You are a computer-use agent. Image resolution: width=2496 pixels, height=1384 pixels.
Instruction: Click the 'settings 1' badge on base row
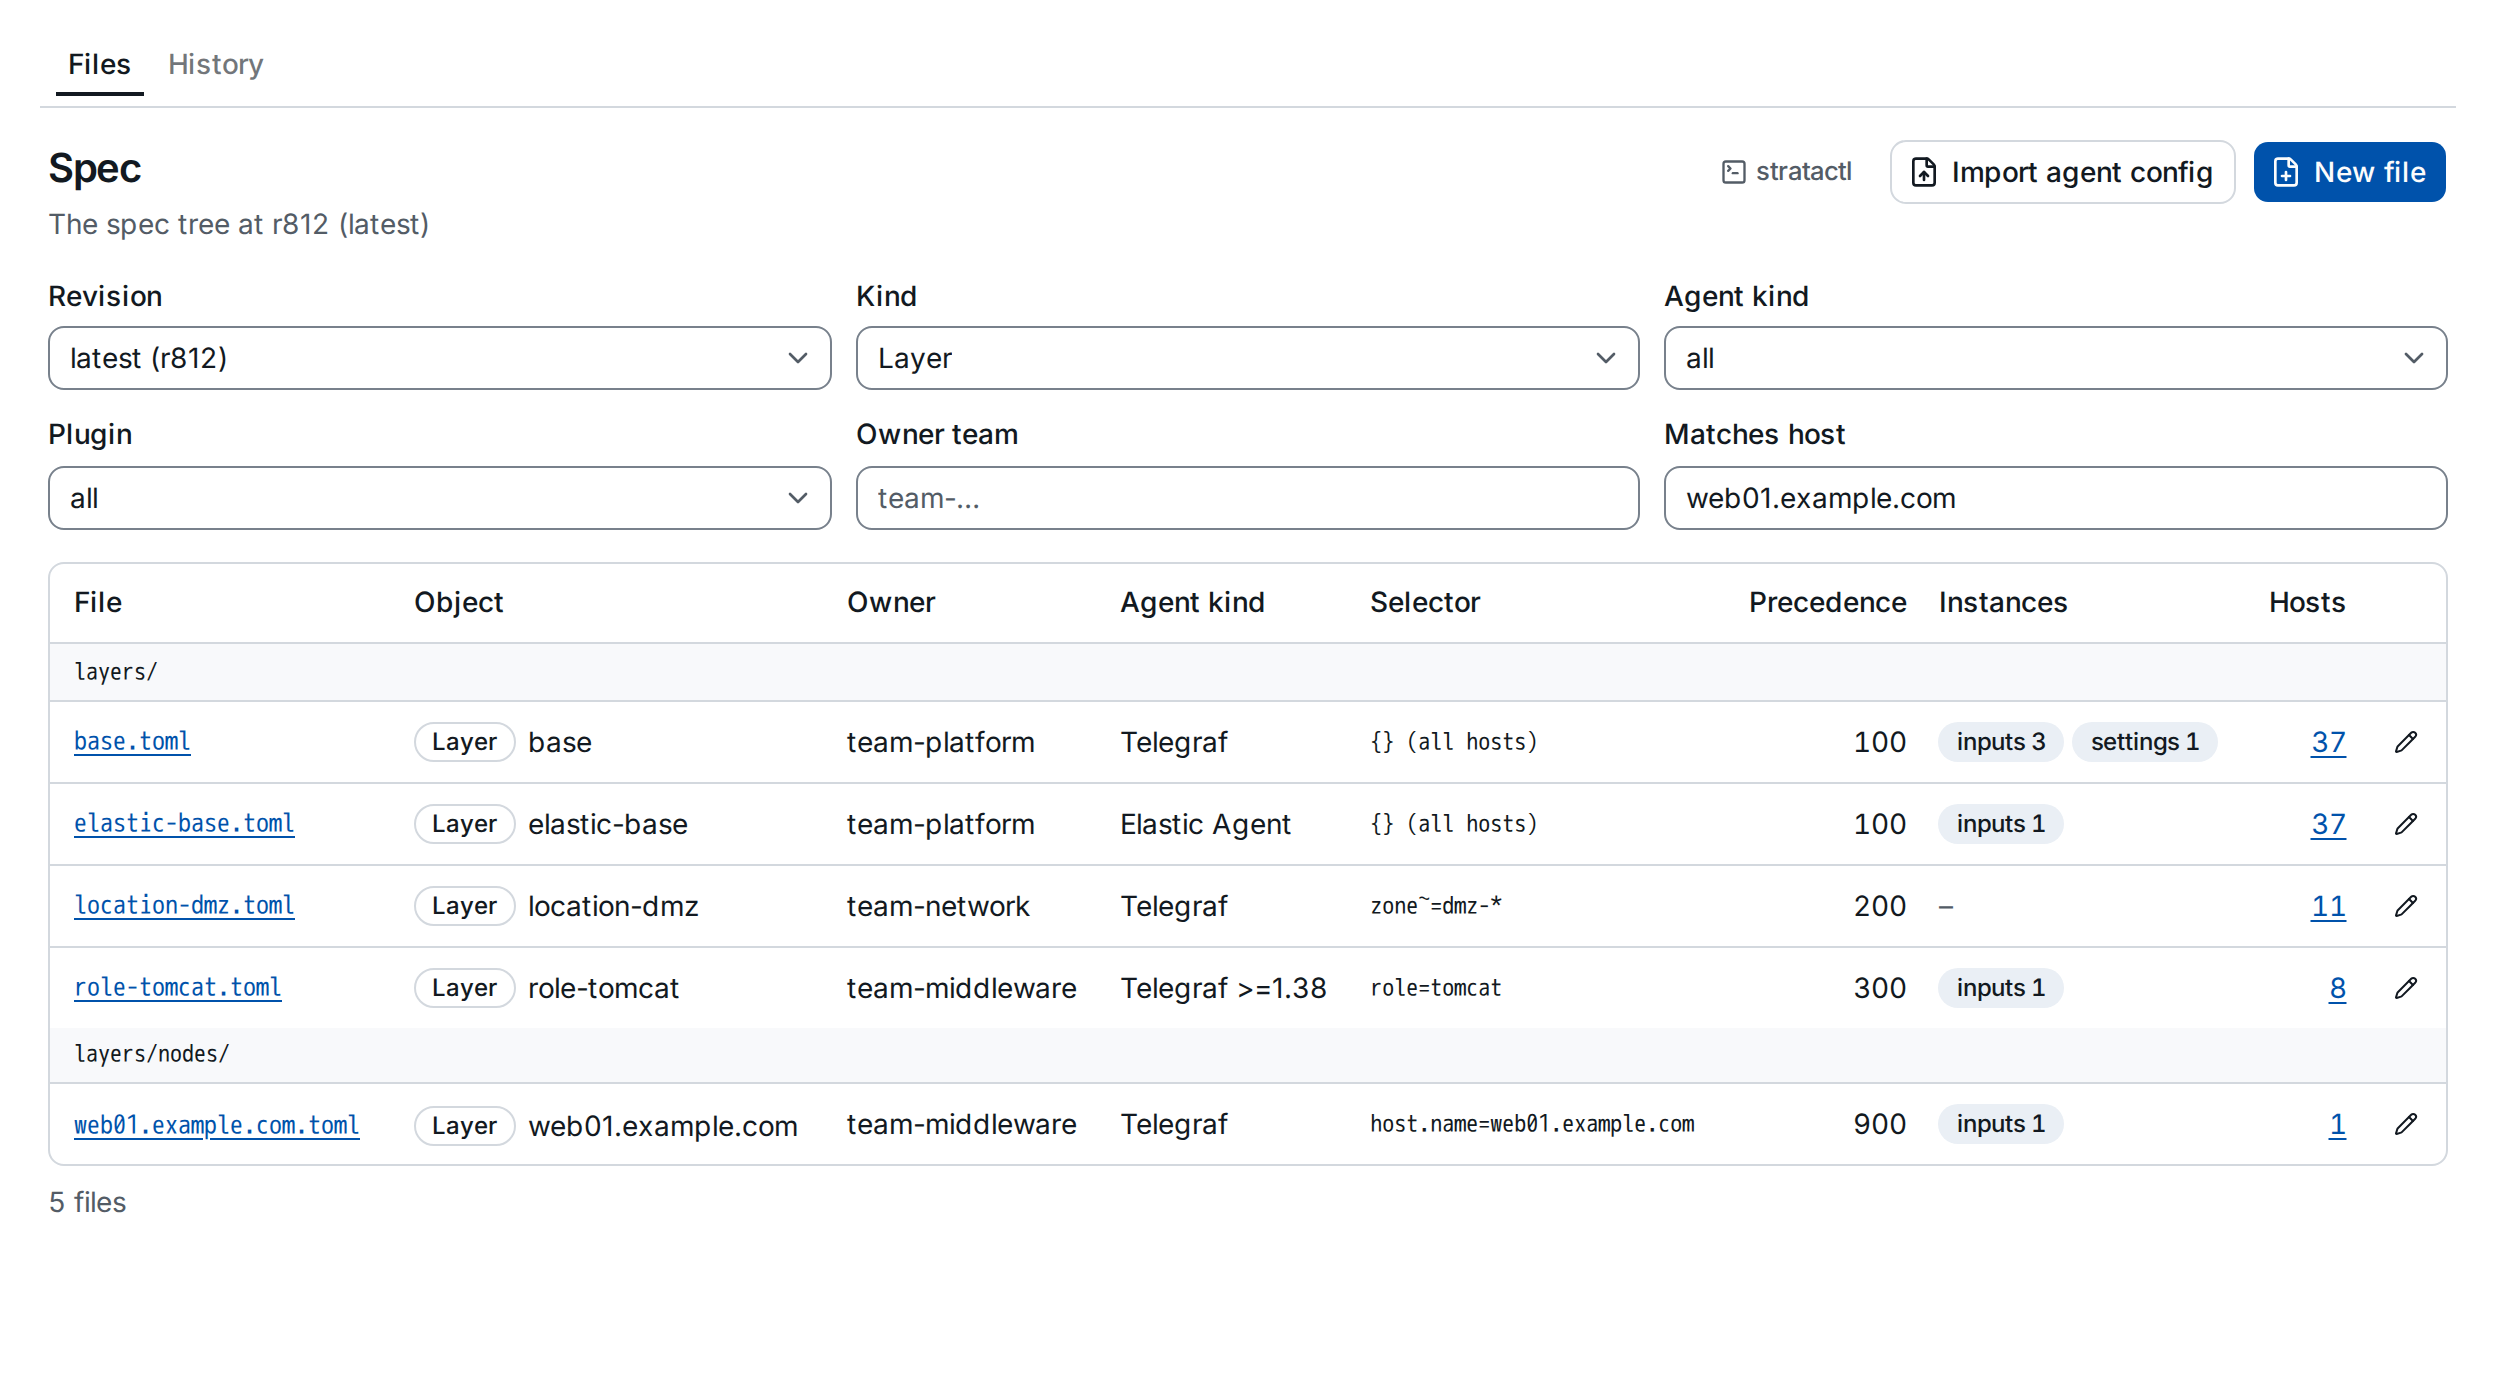pyautogui.click(x=2144, y=742)
